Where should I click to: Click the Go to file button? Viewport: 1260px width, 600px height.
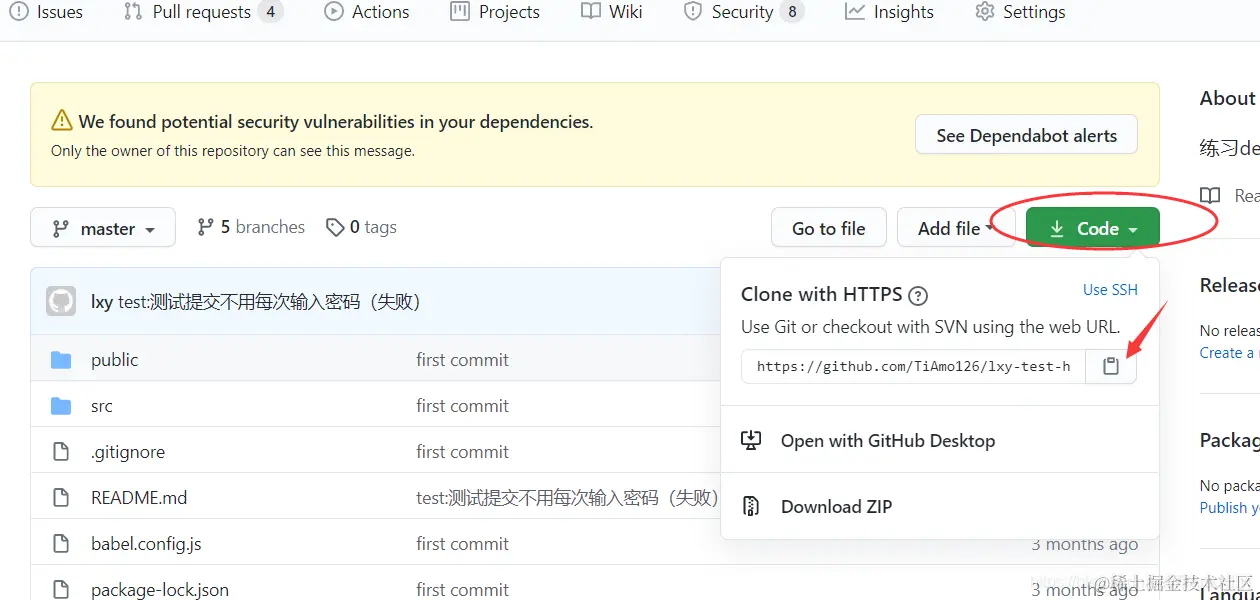coord(828,228)
